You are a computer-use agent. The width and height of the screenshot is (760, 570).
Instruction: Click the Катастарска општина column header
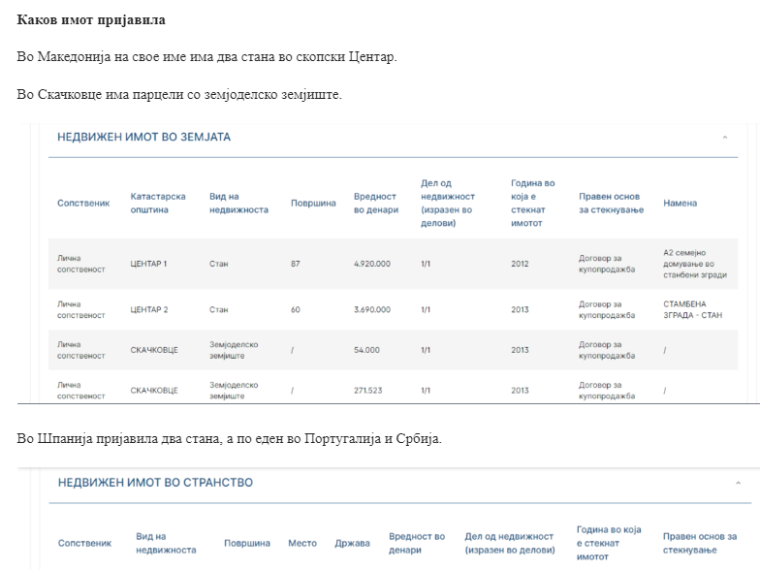pos(158,203)
